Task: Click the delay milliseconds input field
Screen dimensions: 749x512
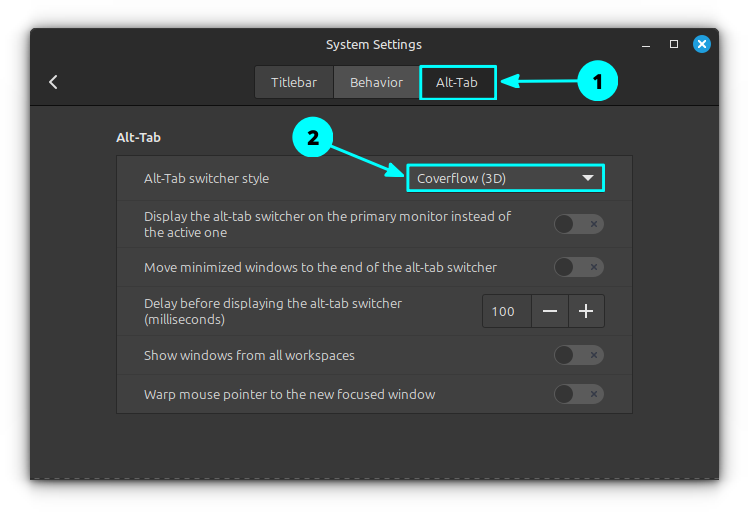Action: (504, 311)
